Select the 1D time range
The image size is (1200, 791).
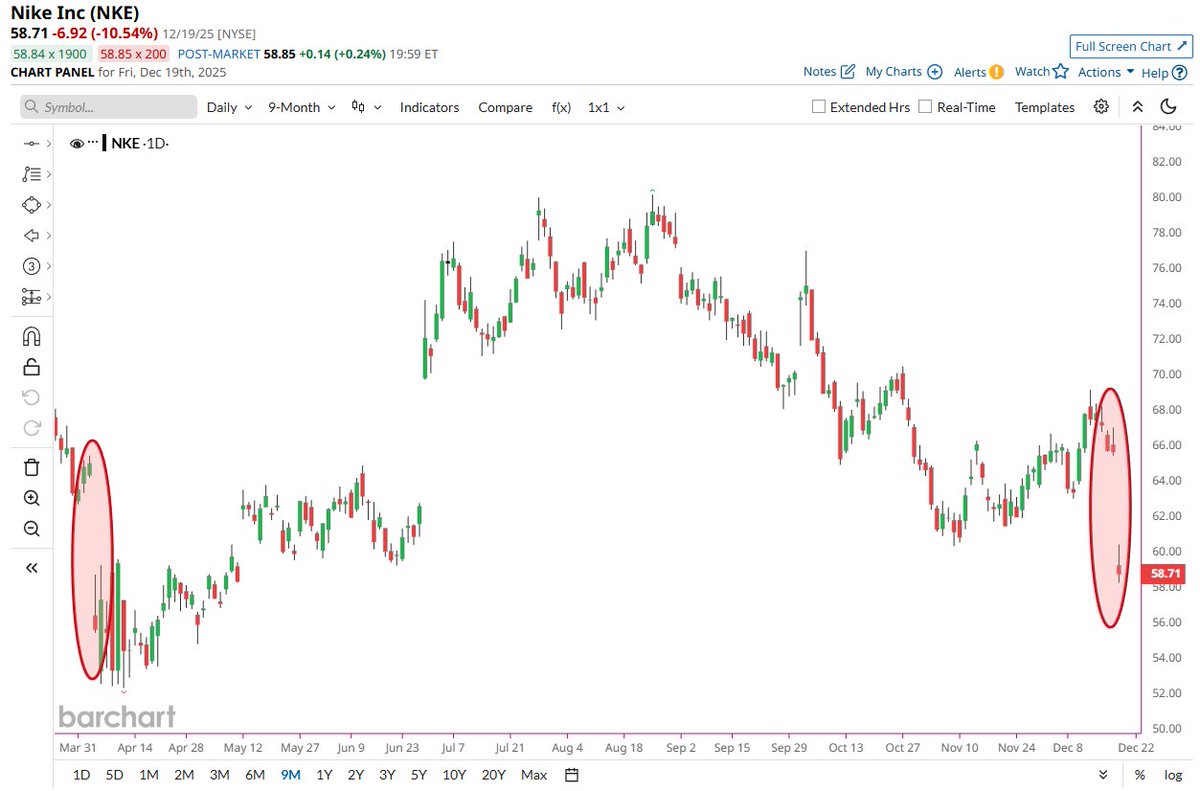(x=82, y=775)
